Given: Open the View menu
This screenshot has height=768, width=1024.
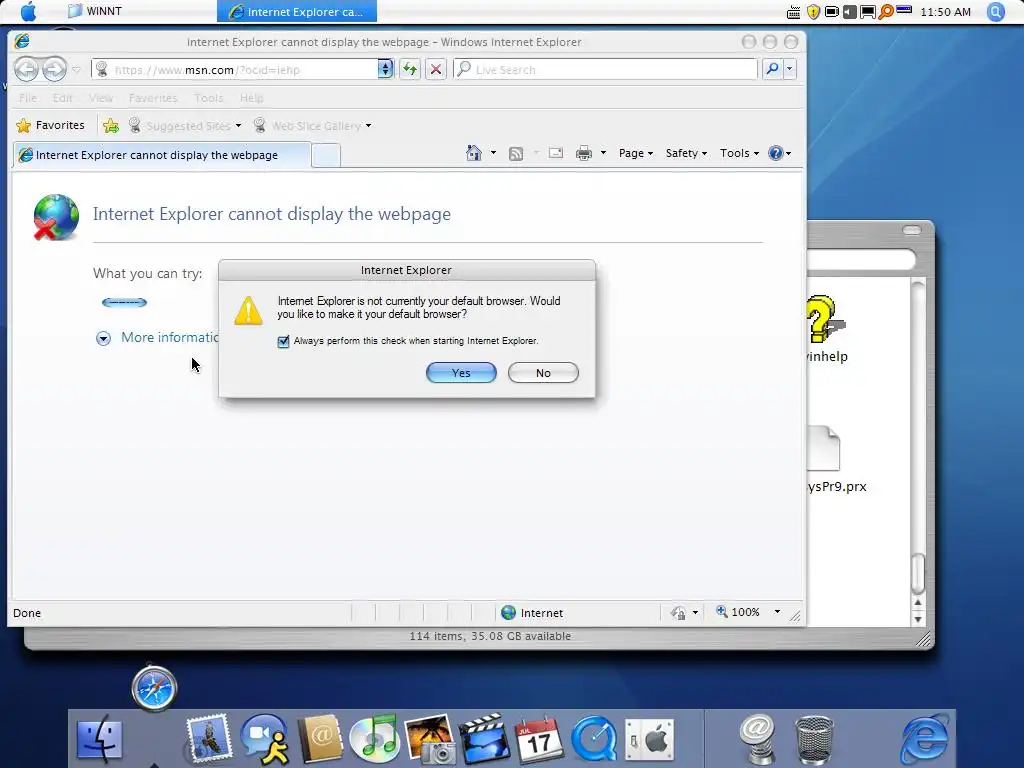Looking at the screenshot, I should click(x=101, y=98).
